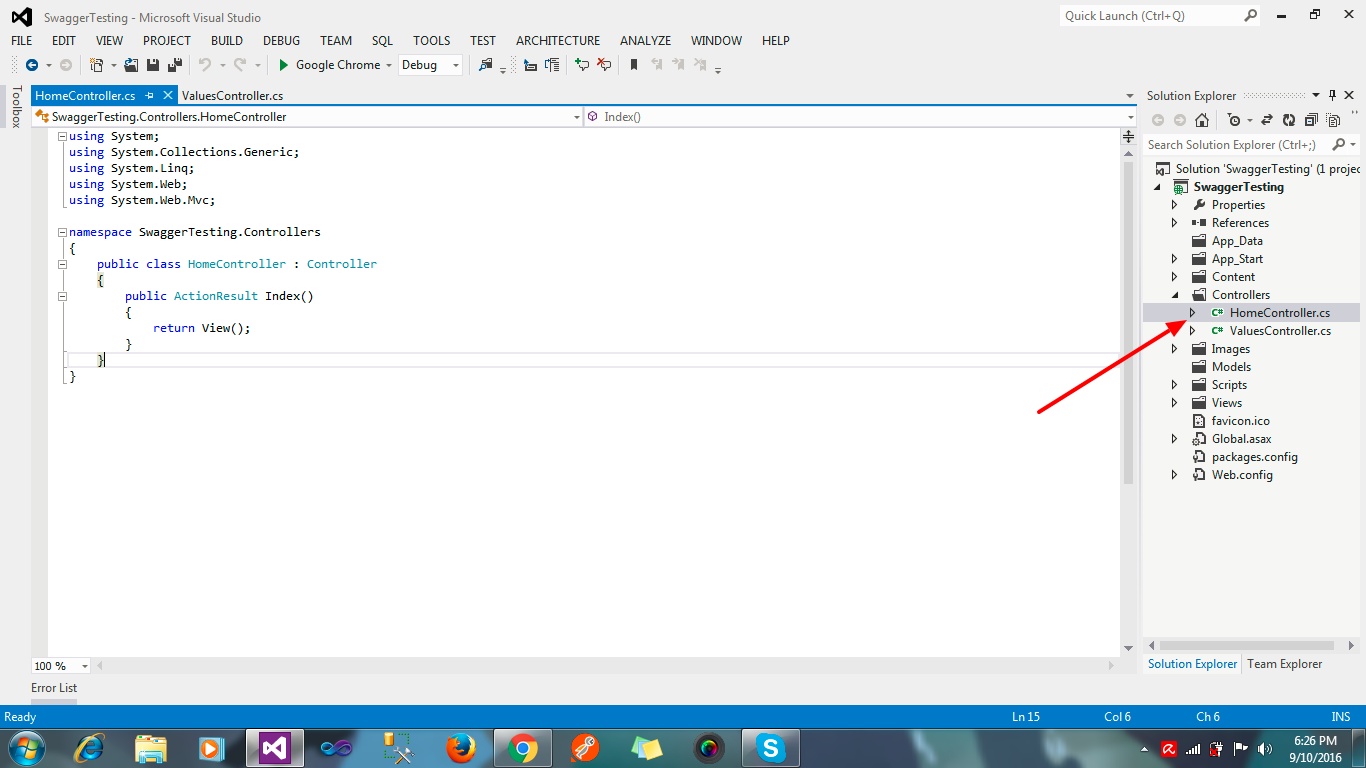1366x768 pixels.
Task: Click the volume icon in system tray
Action: tap(1266, 748)
